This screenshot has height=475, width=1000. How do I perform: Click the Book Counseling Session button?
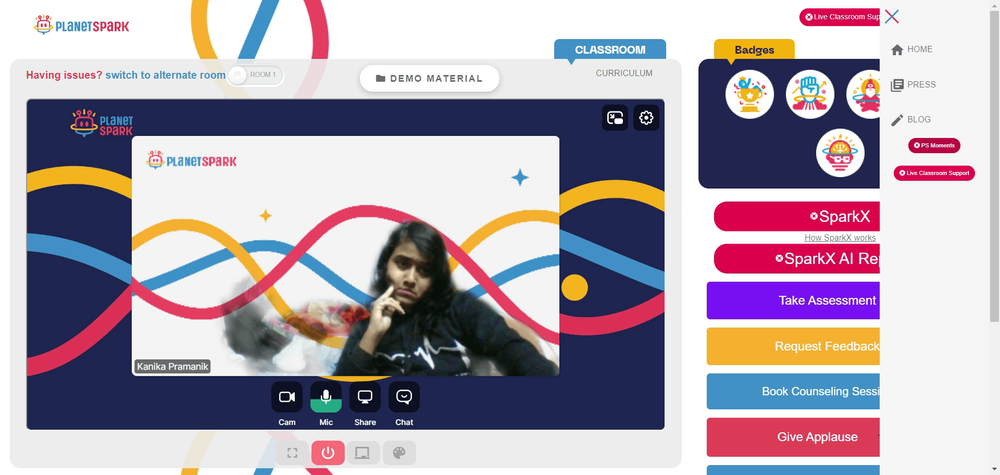(x=793, y=391)
